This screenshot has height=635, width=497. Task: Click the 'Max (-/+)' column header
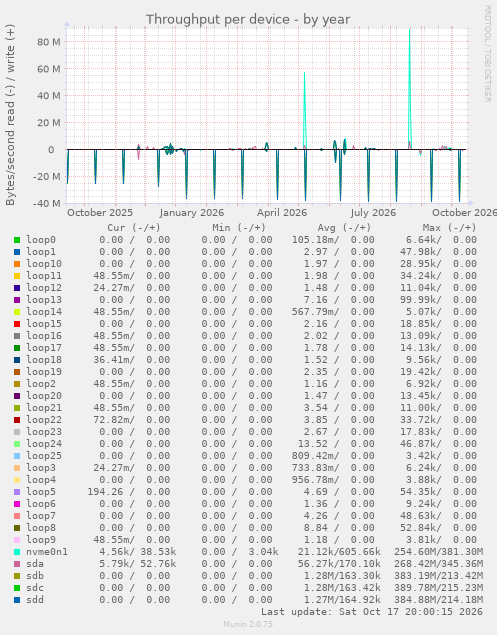click(449, 228)
